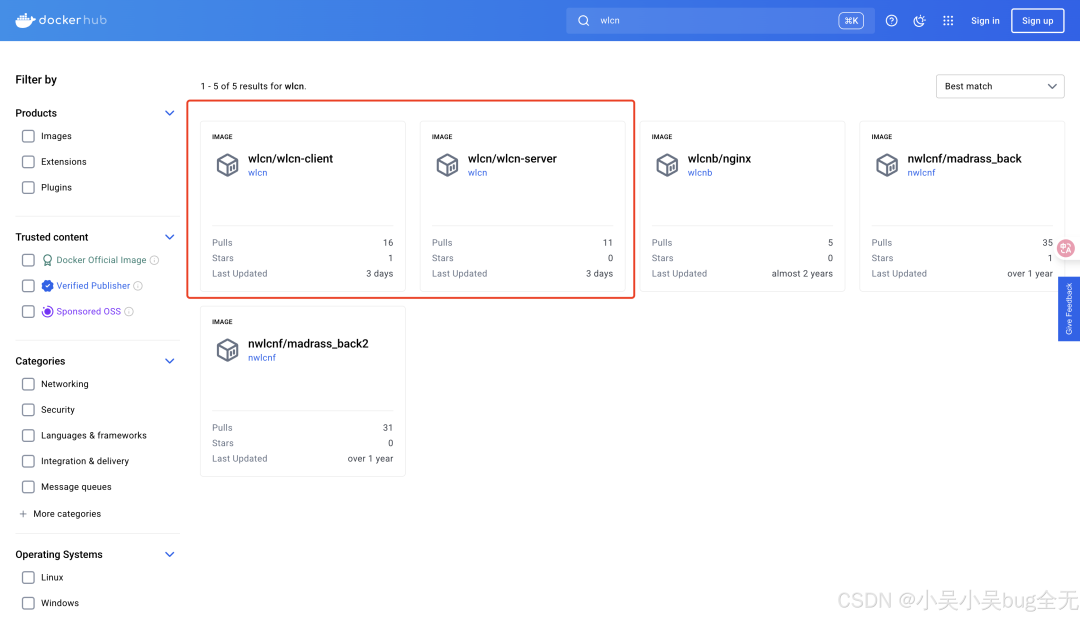Click the nwlcnf/madrass_back2 image cube icon
Image resolution: width=1080 pixels, height=618 pixels.
[x=227, y=350]
